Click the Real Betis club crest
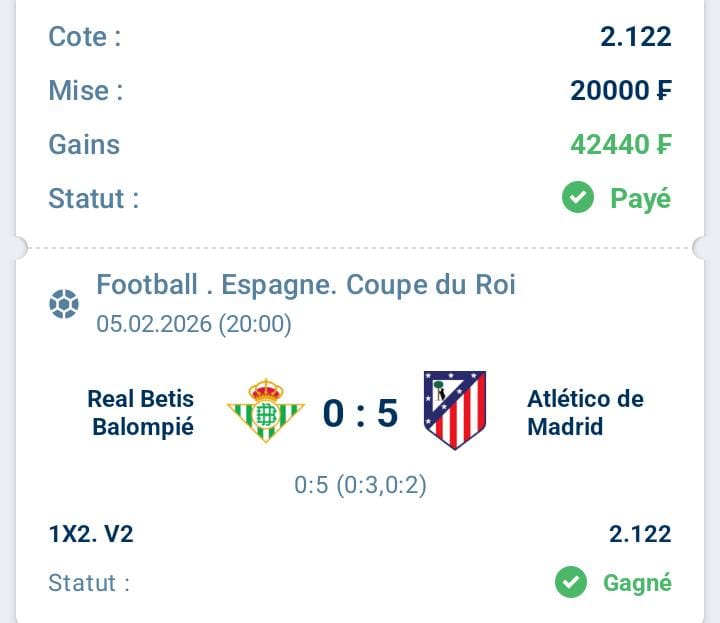This screenshot has width=720, height=623. pyautogui.click(x=265, y=410)
